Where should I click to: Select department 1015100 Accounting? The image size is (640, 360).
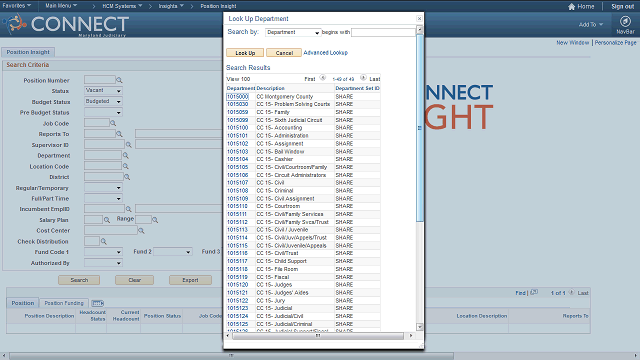click(x=237, y=128)
